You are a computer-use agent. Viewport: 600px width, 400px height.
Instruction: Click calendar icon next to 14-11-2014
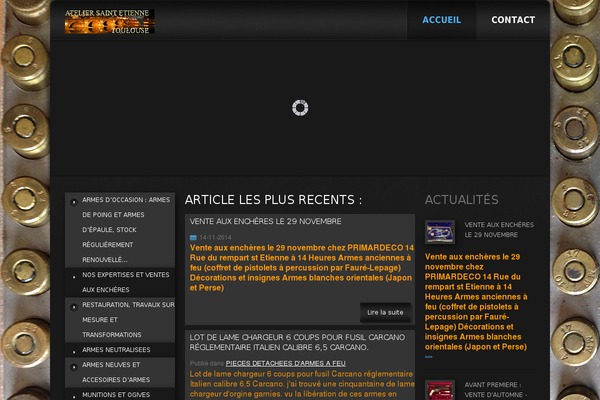(193, 238)
